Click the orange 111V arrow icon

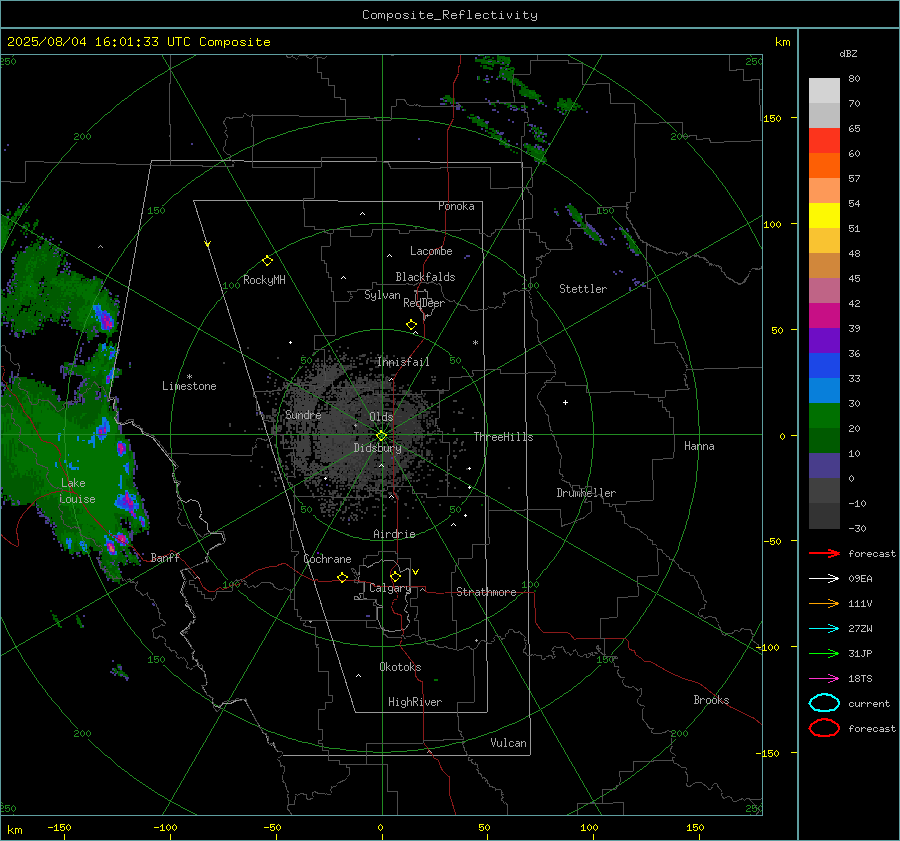(x=824, y=603)
